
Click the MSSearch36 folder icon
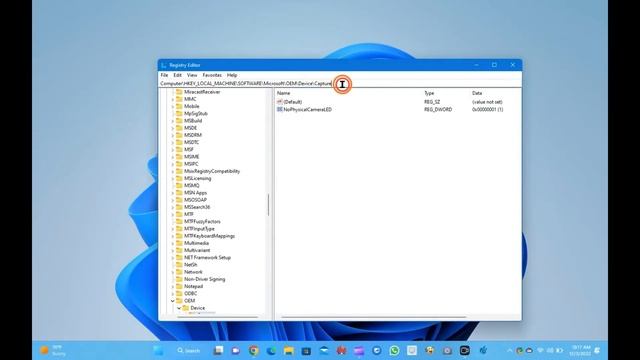pyautogui.click(x=179, y=207)
